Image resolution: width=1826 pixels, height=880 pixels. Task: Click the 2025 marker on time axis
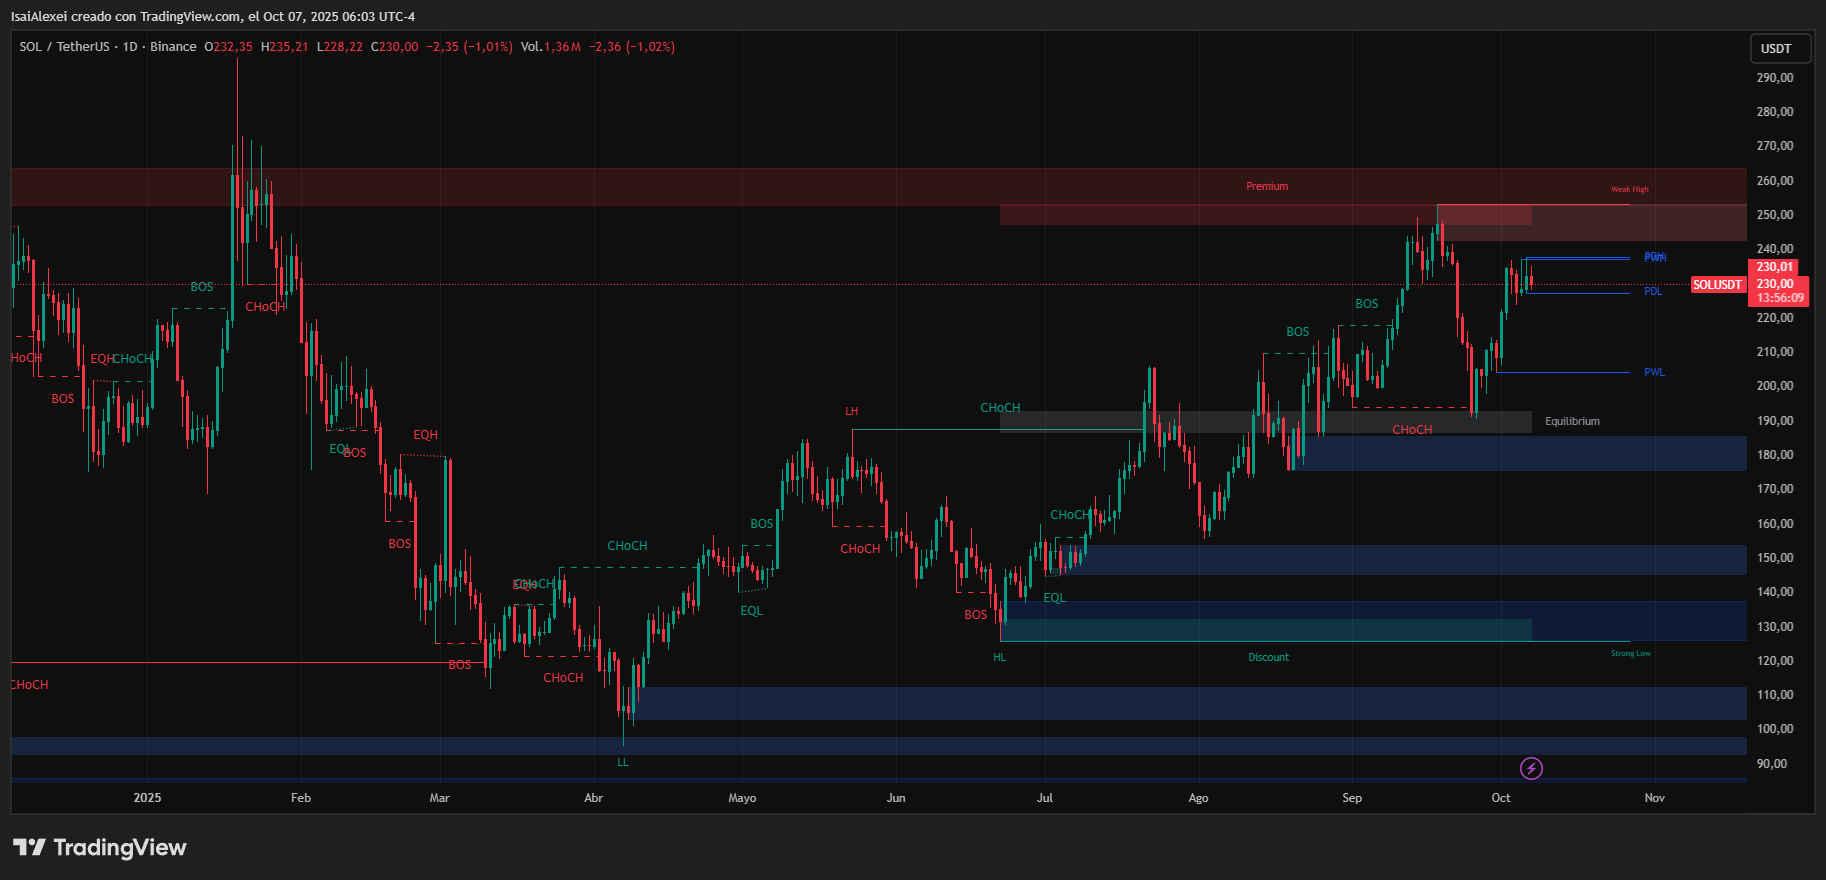pyautogui.click(x=147, y=798)
